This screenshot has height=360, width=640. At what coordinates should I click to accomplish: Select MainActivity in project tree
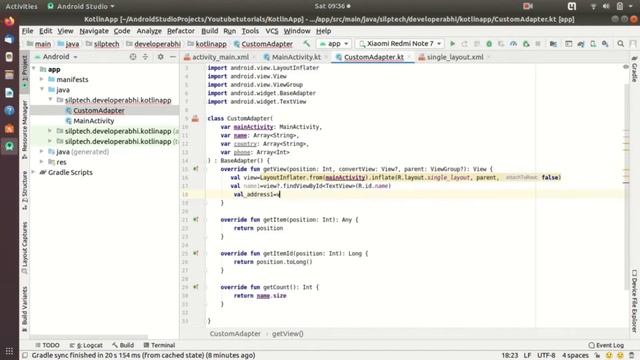tap(93, 120)
